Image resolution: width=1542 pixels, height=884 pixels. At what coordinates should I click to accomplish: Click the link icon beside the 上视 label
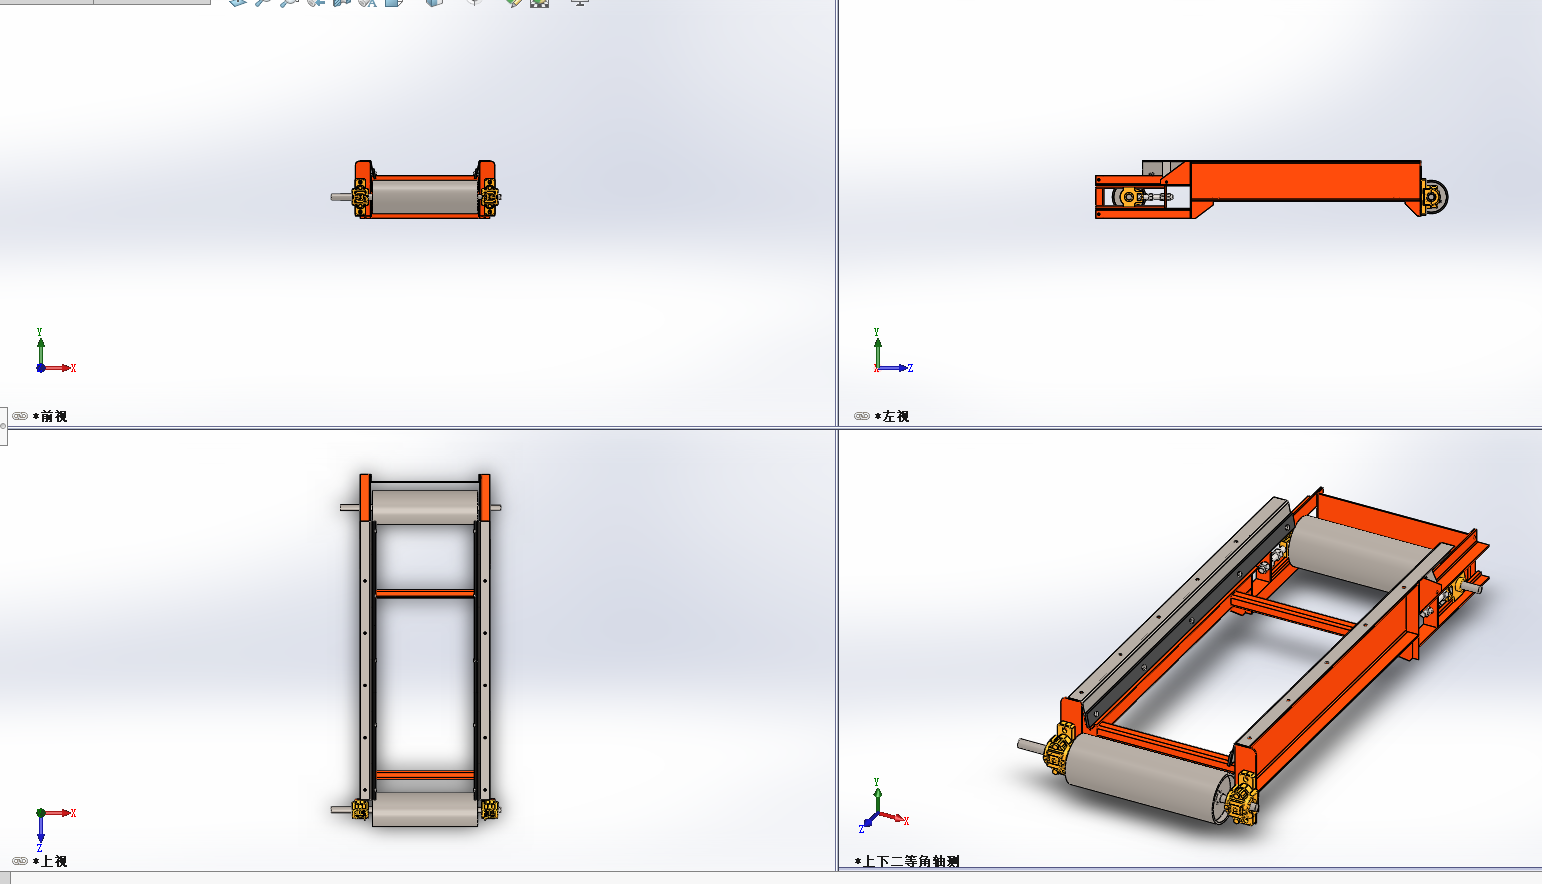pos(20,861)
